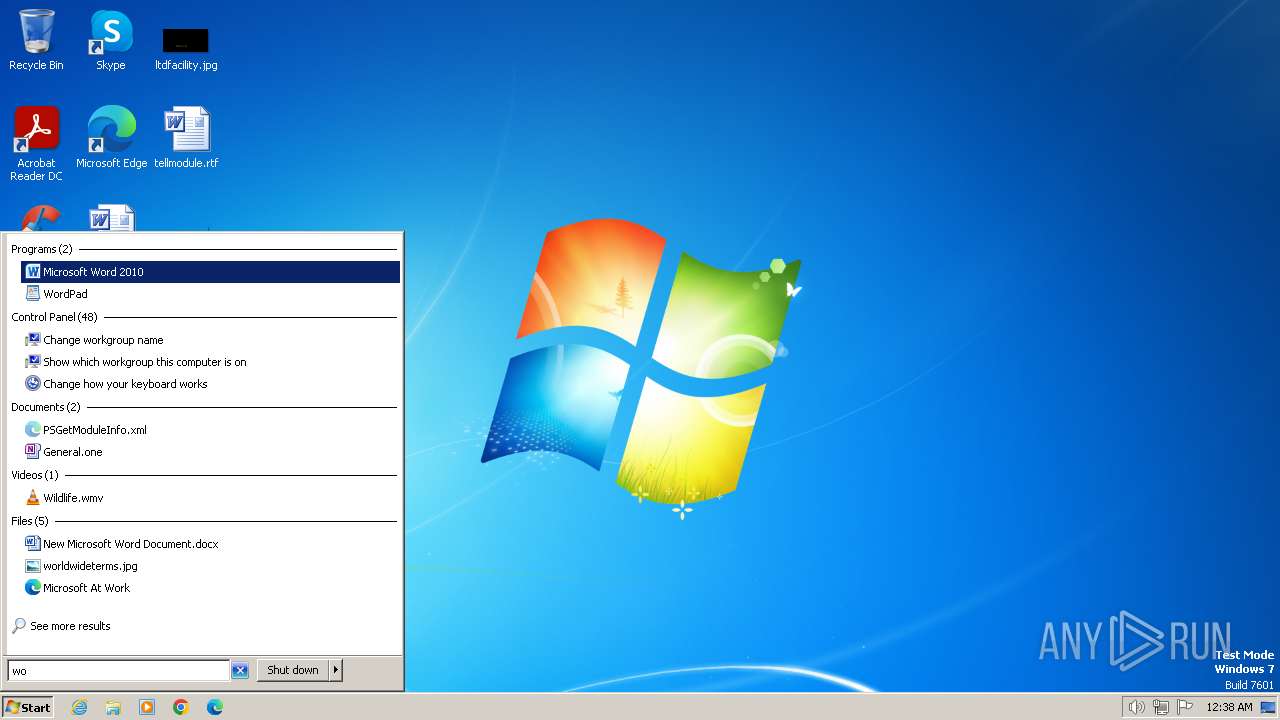Click the Files (5) group header
This screenshot has height=720, width=1280.
pyautogui.click(x=30, y=521)
